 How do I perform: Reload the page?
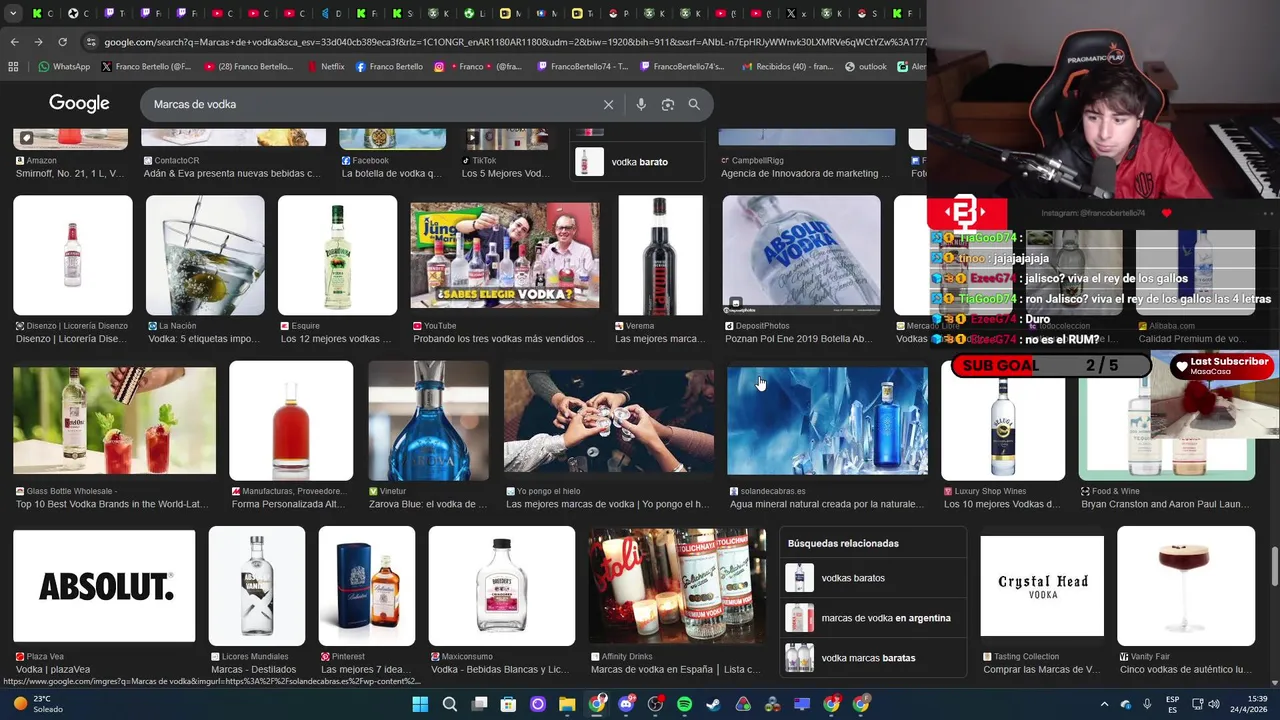(62, 42)
